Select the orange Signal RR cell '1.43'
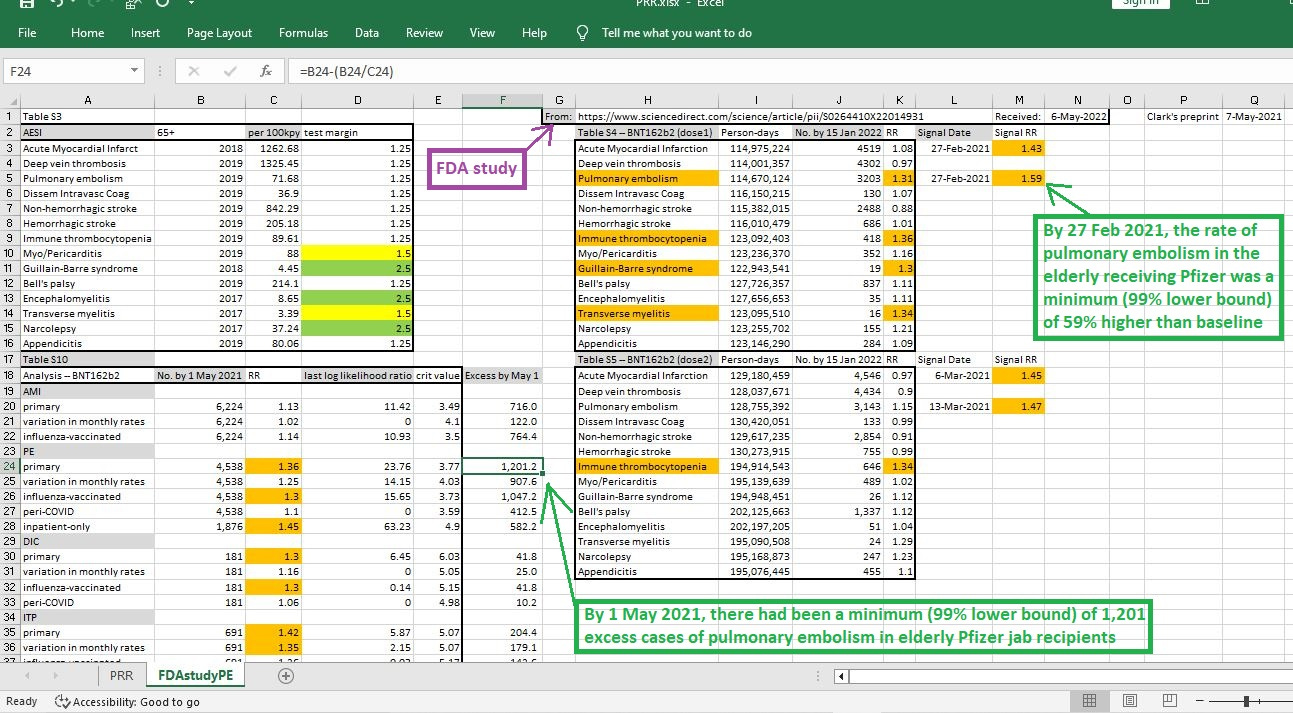Screen dimensions: 1293x713 [x=1019, y=148]
